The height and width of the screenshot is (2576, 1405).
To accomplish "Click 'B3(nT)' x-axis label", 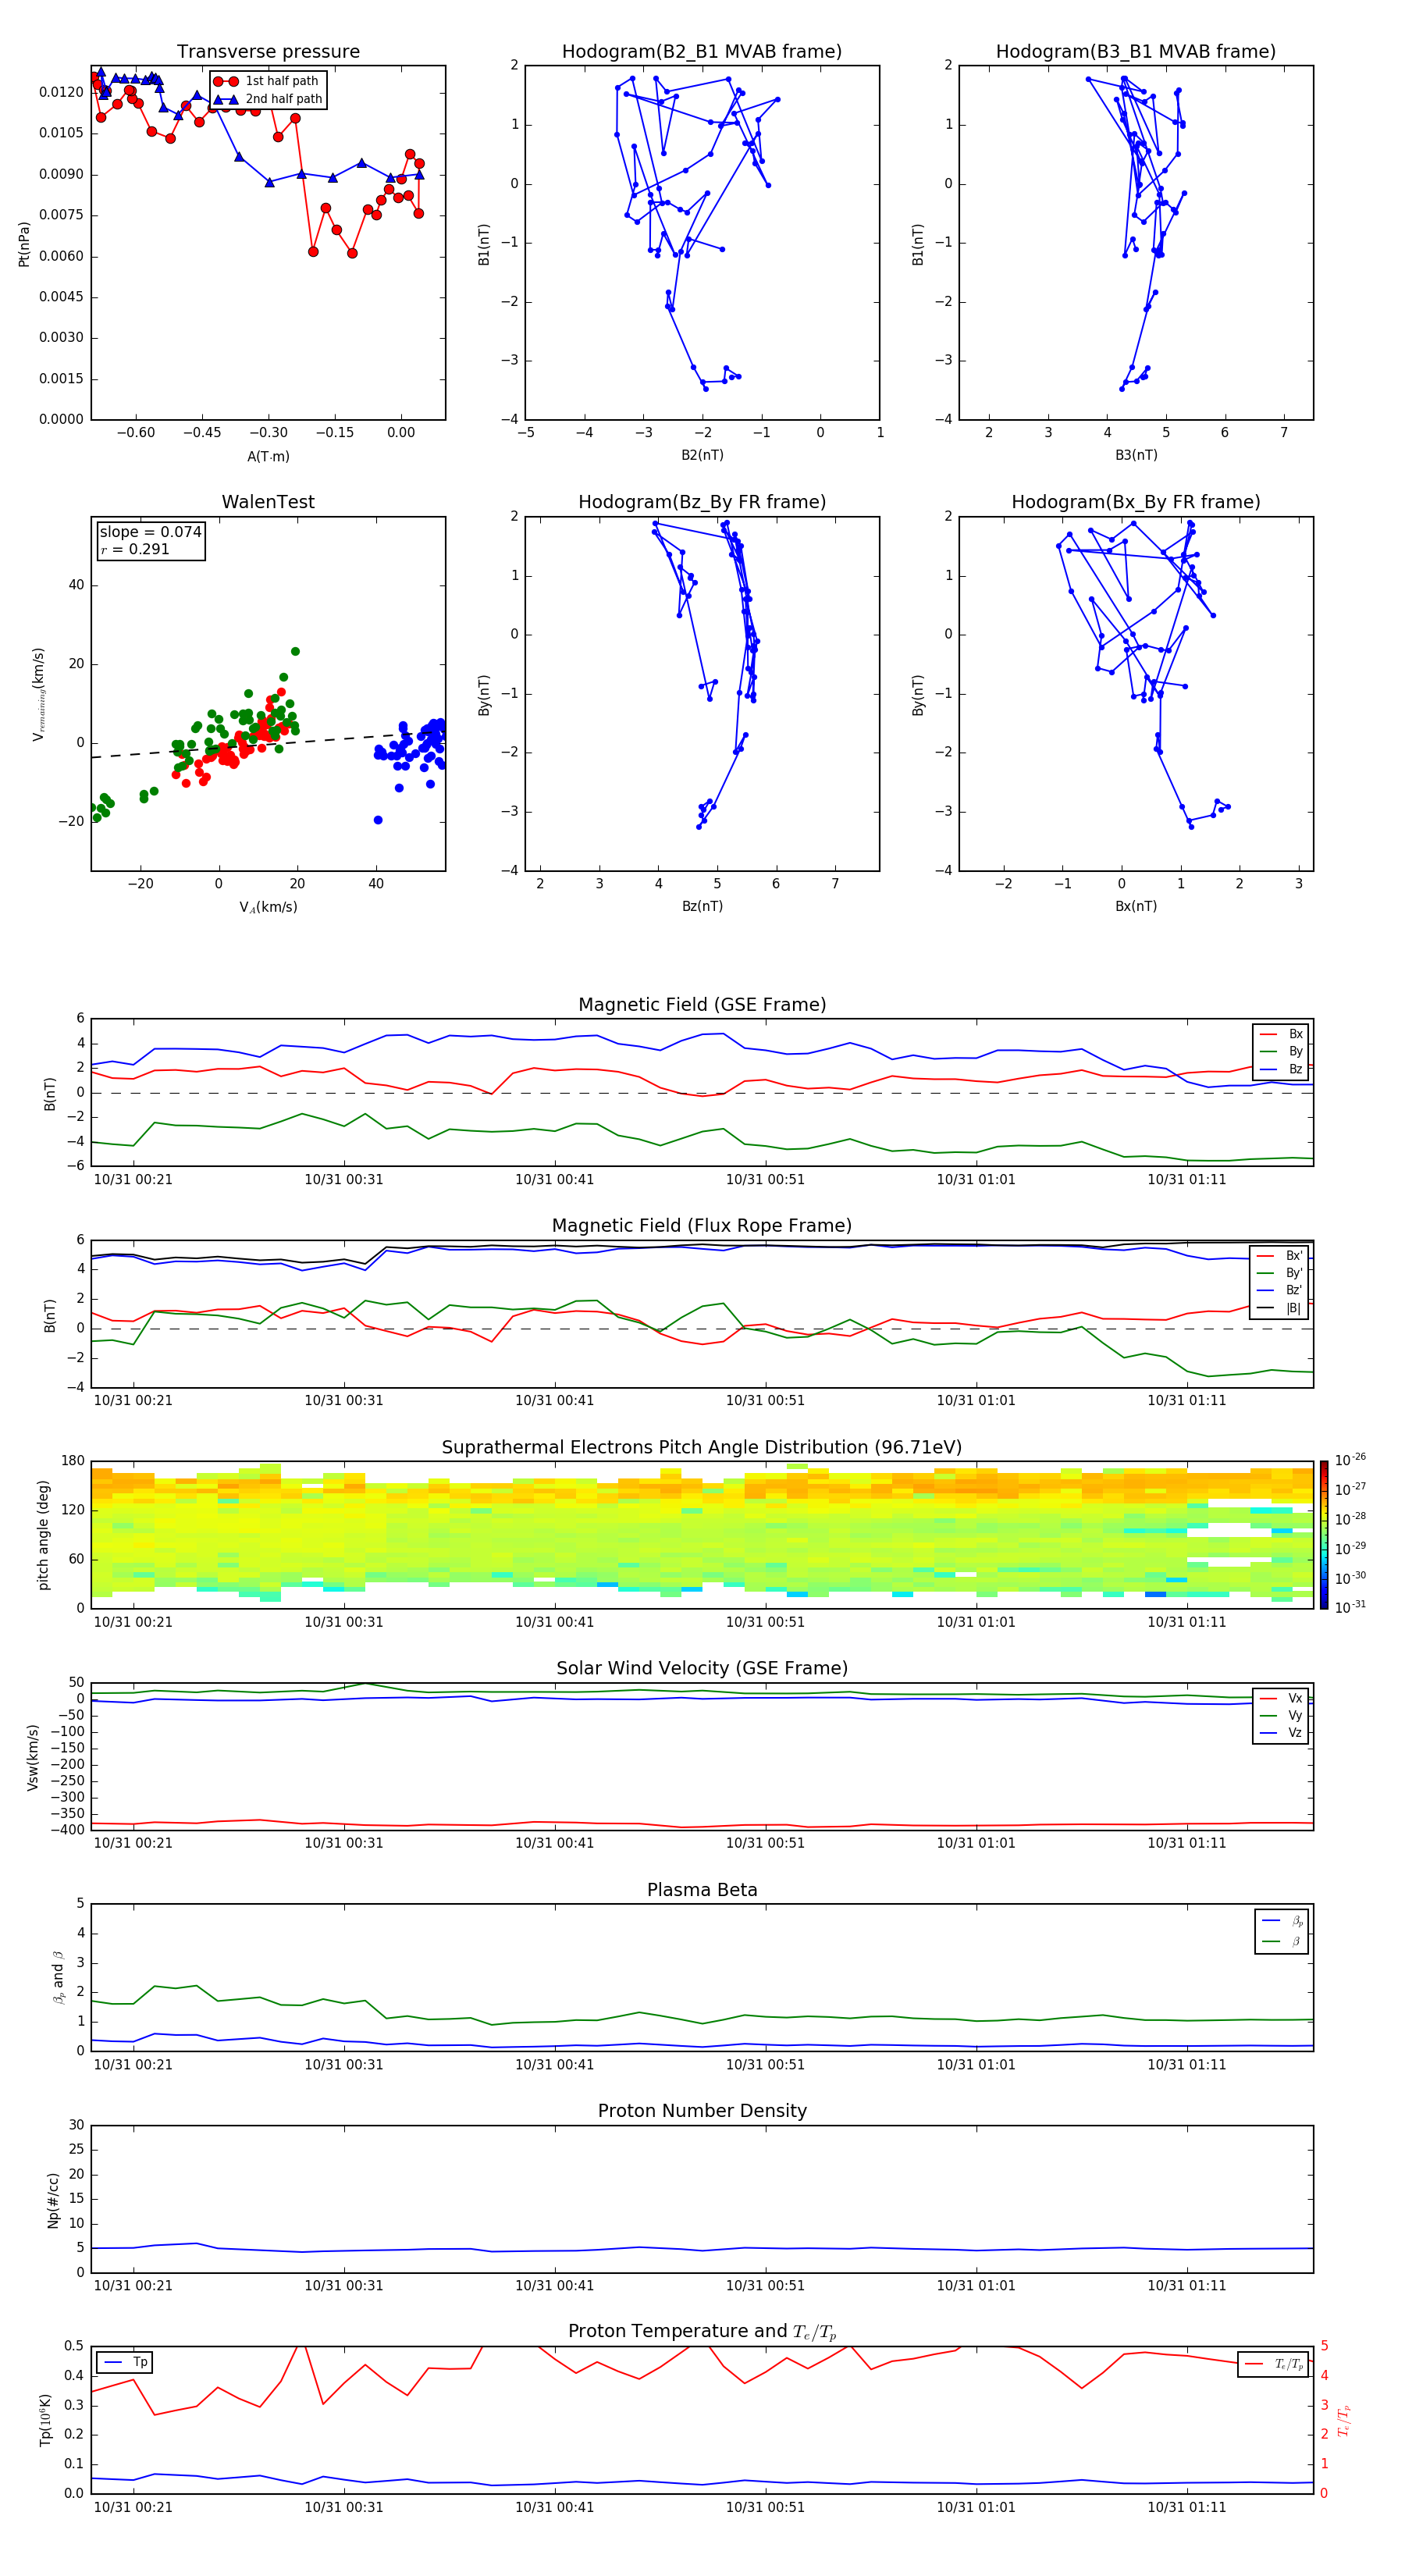I will 1136,455.
